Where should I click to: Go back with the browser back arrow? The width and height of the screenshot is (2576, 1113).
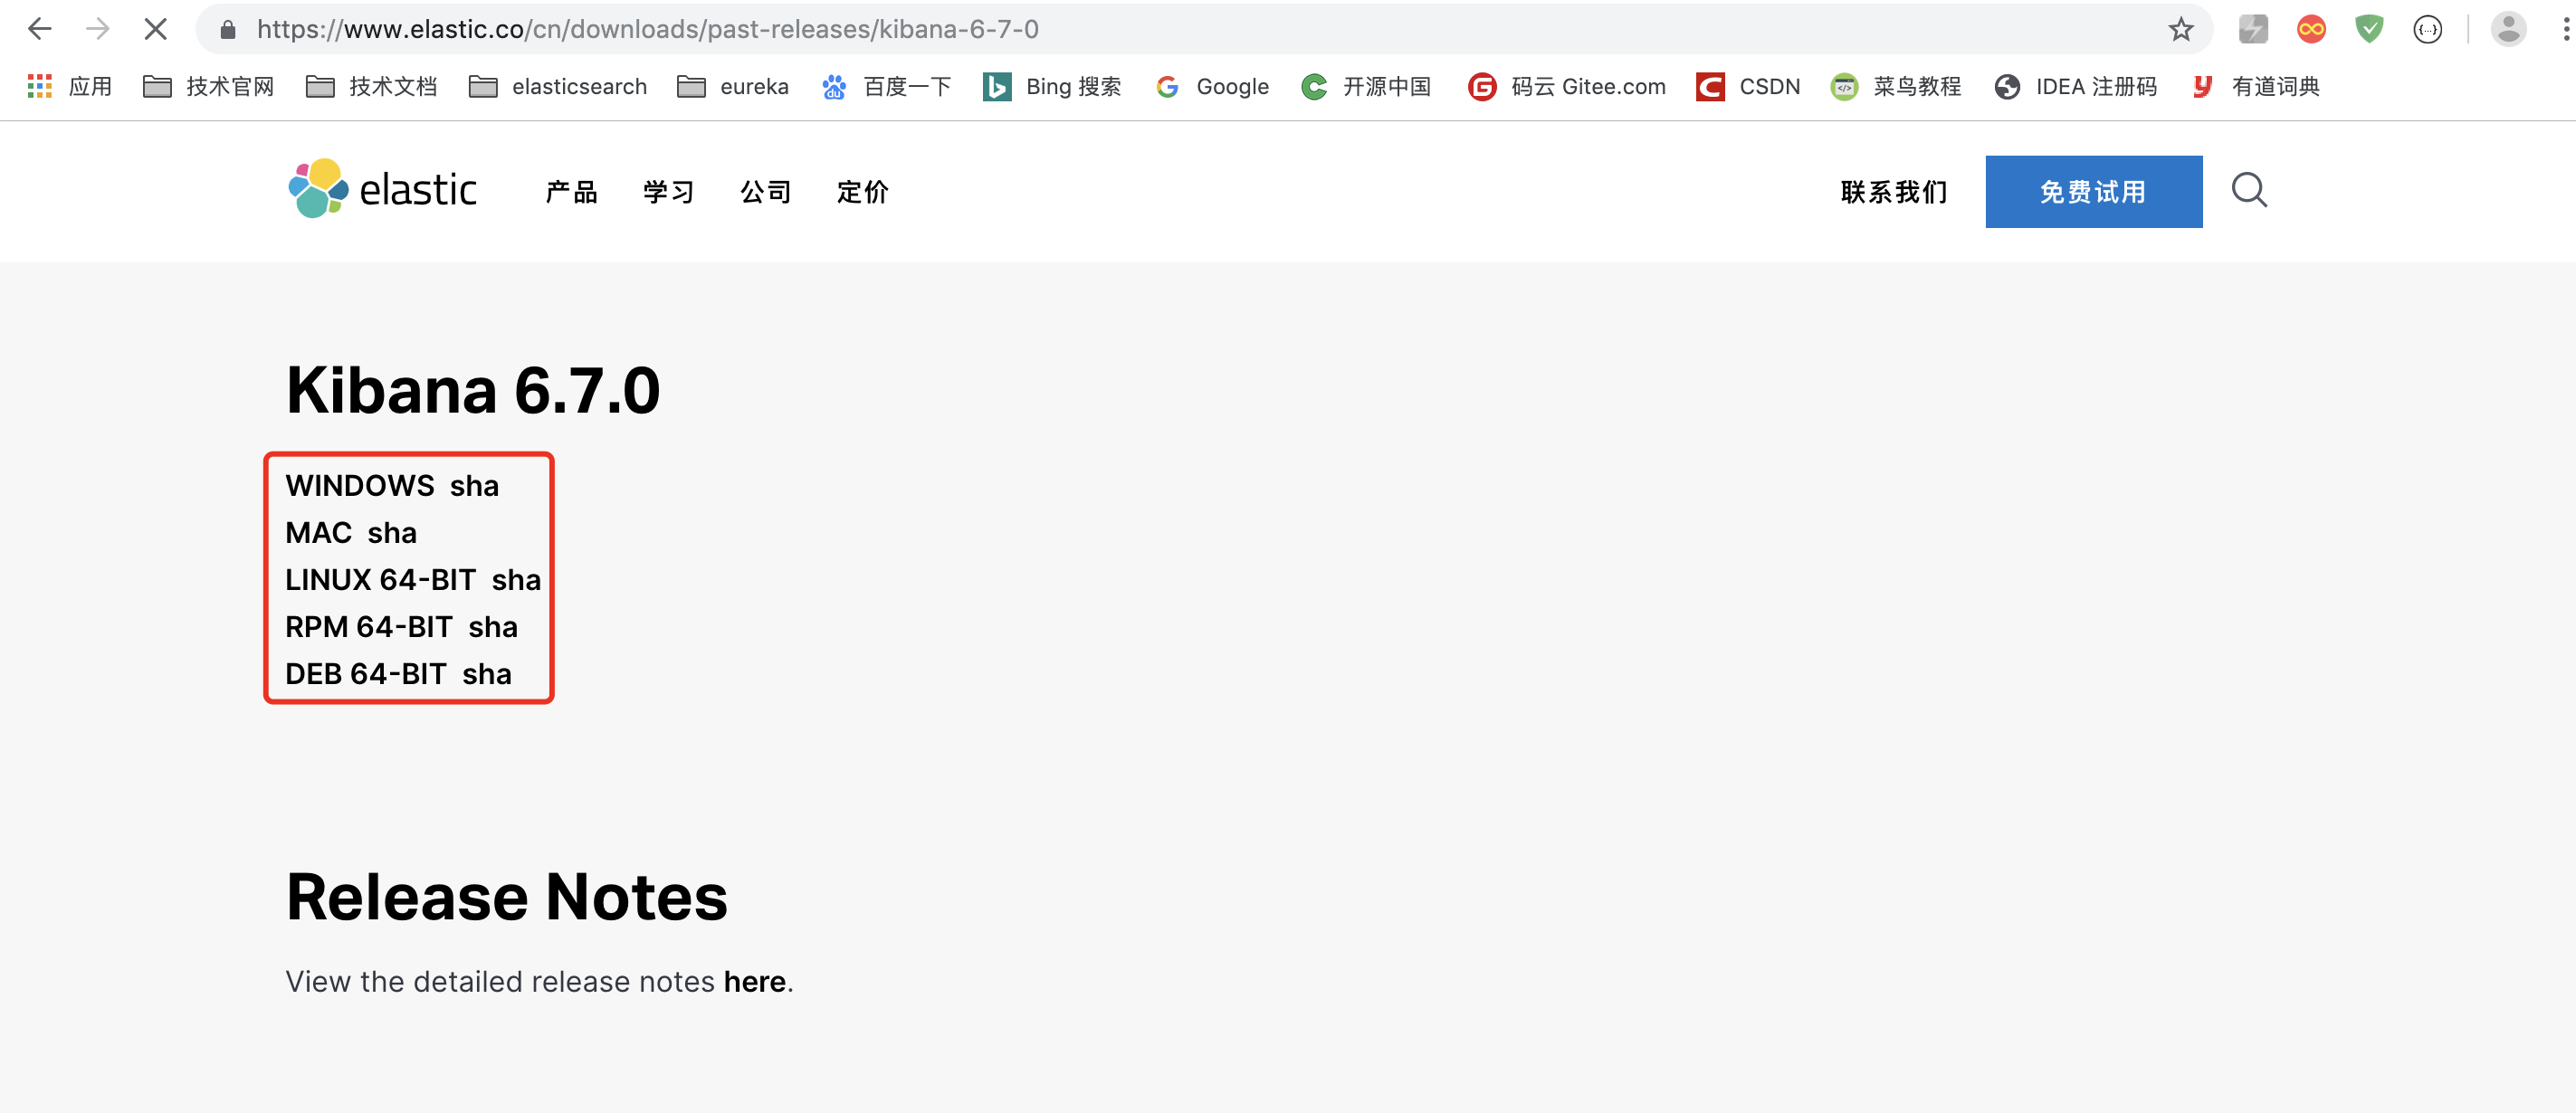pyautogui.click(x=40, y=29)
